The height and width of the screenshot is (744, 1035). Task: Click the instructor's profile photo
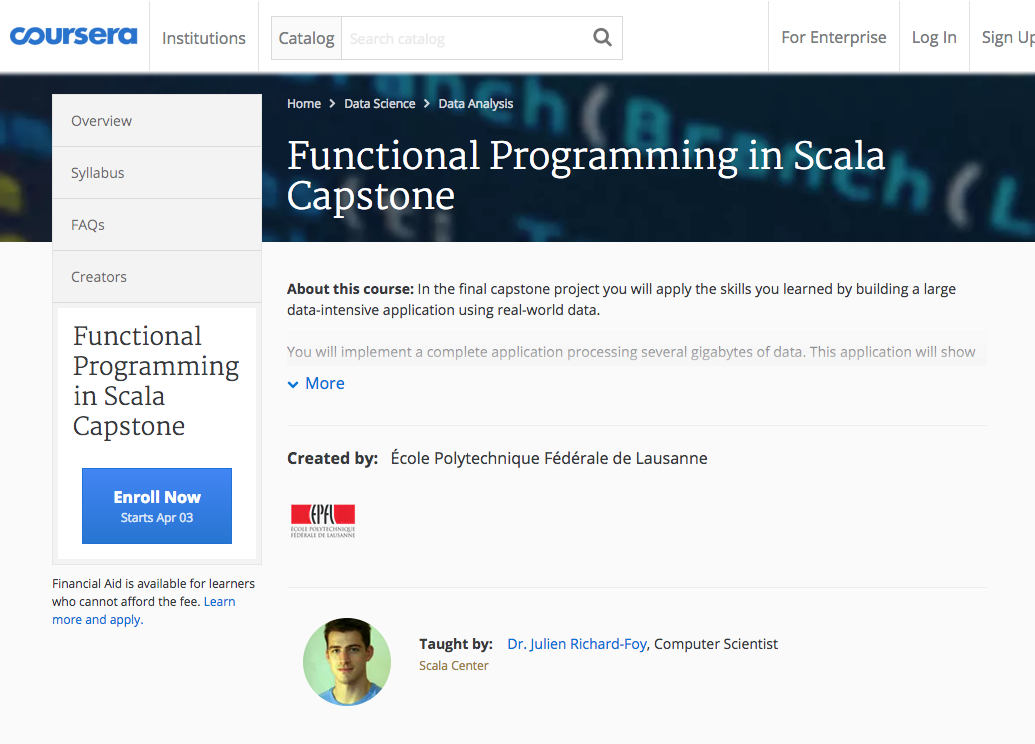click(347, 661)
